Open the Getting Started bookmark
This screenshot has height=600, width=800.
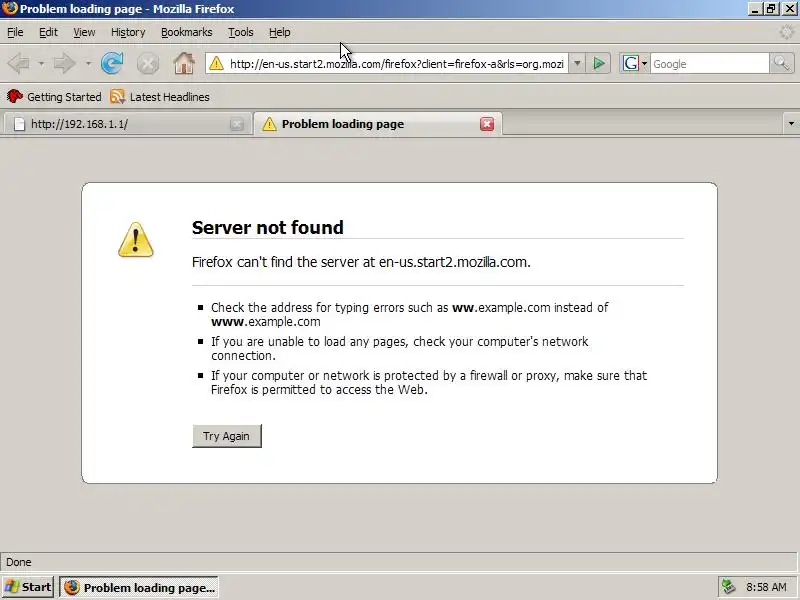coord(54,96)
